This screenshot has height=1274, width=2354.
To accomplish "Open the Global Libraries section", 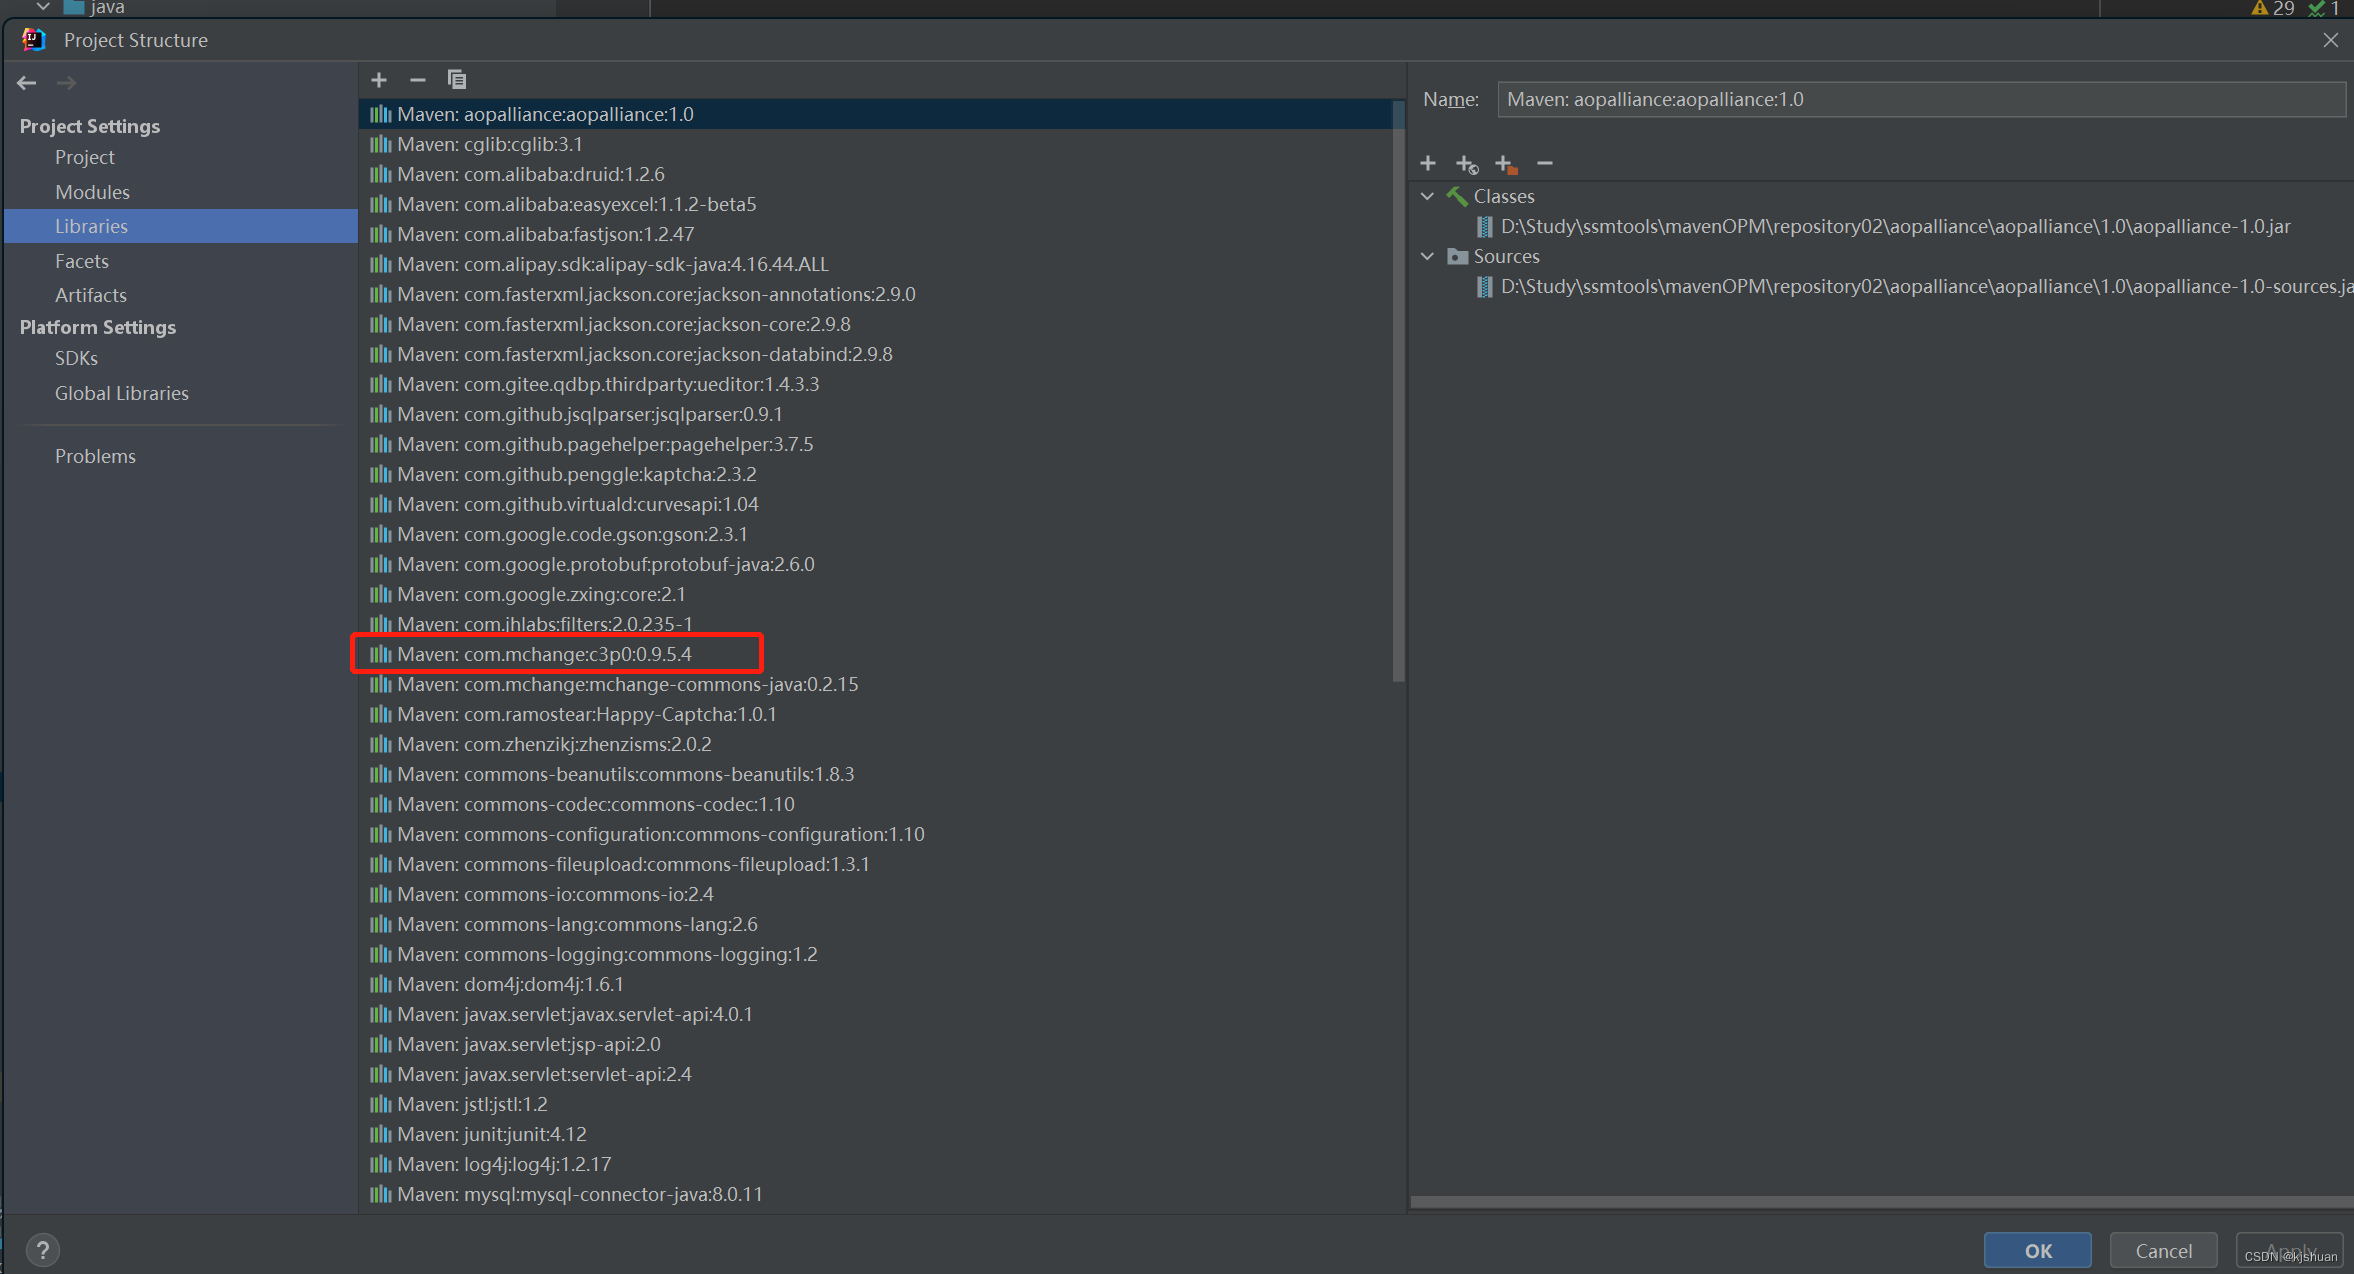I will point(121,393).
